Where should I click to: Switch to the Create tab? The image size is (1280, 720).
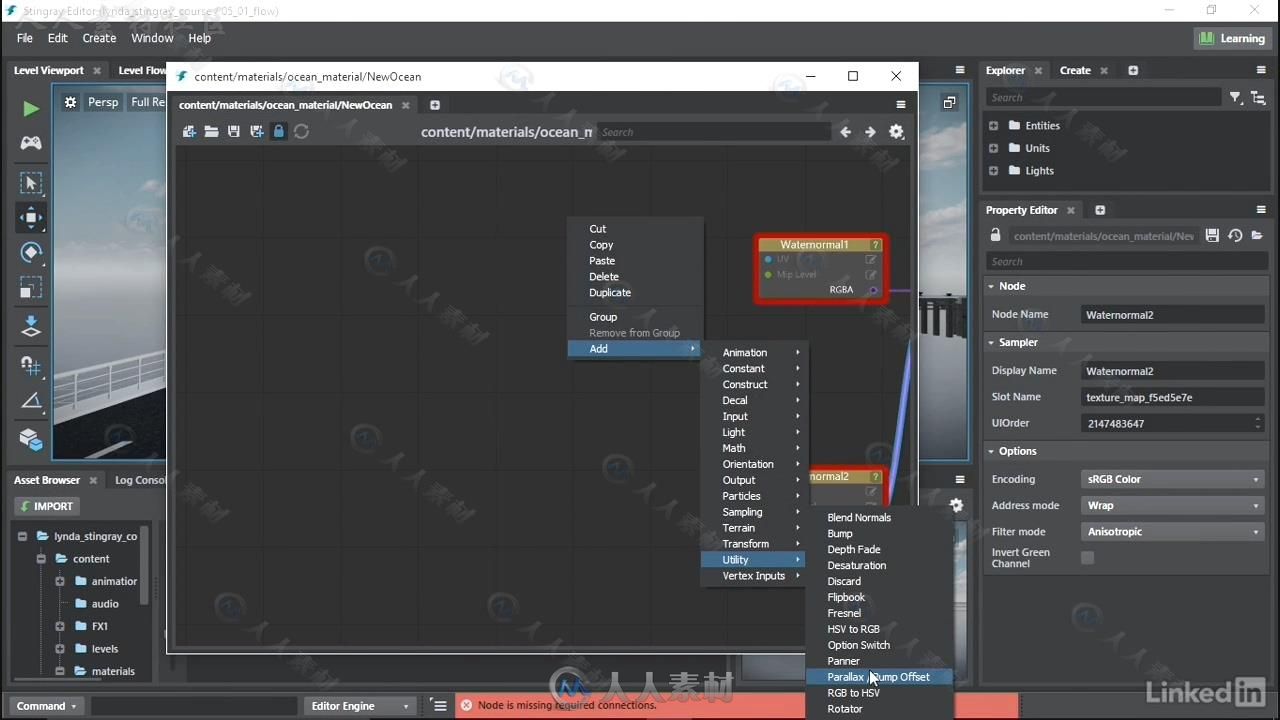coord(1075,70)
